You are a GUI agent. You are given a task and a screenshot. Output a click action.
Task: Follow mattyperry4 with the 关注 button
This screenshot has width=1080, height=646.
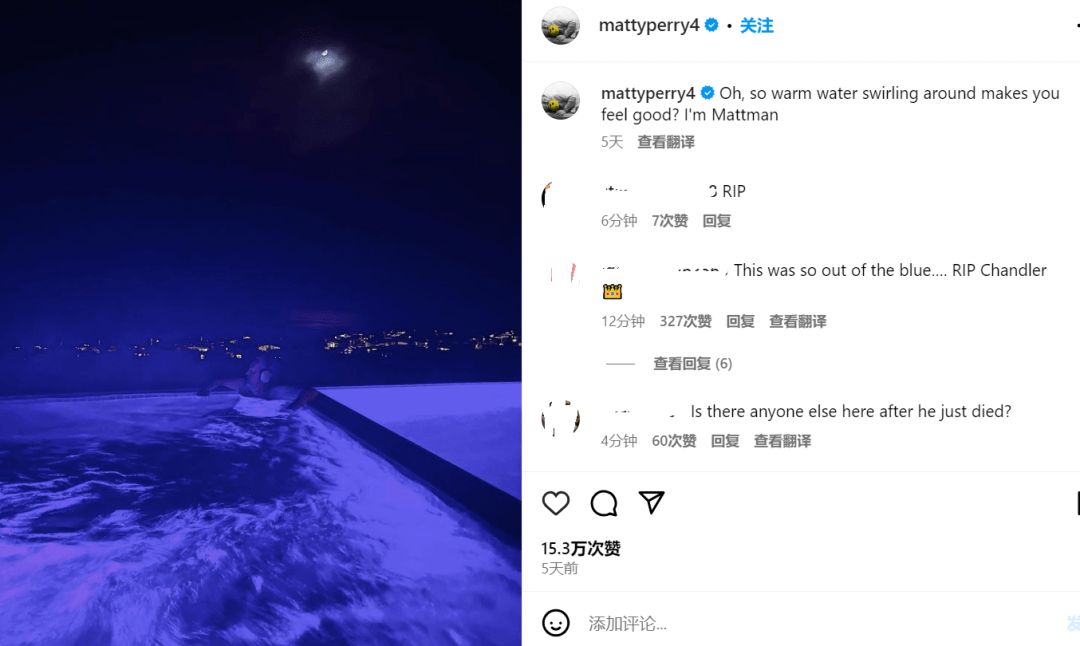[756, 25]
